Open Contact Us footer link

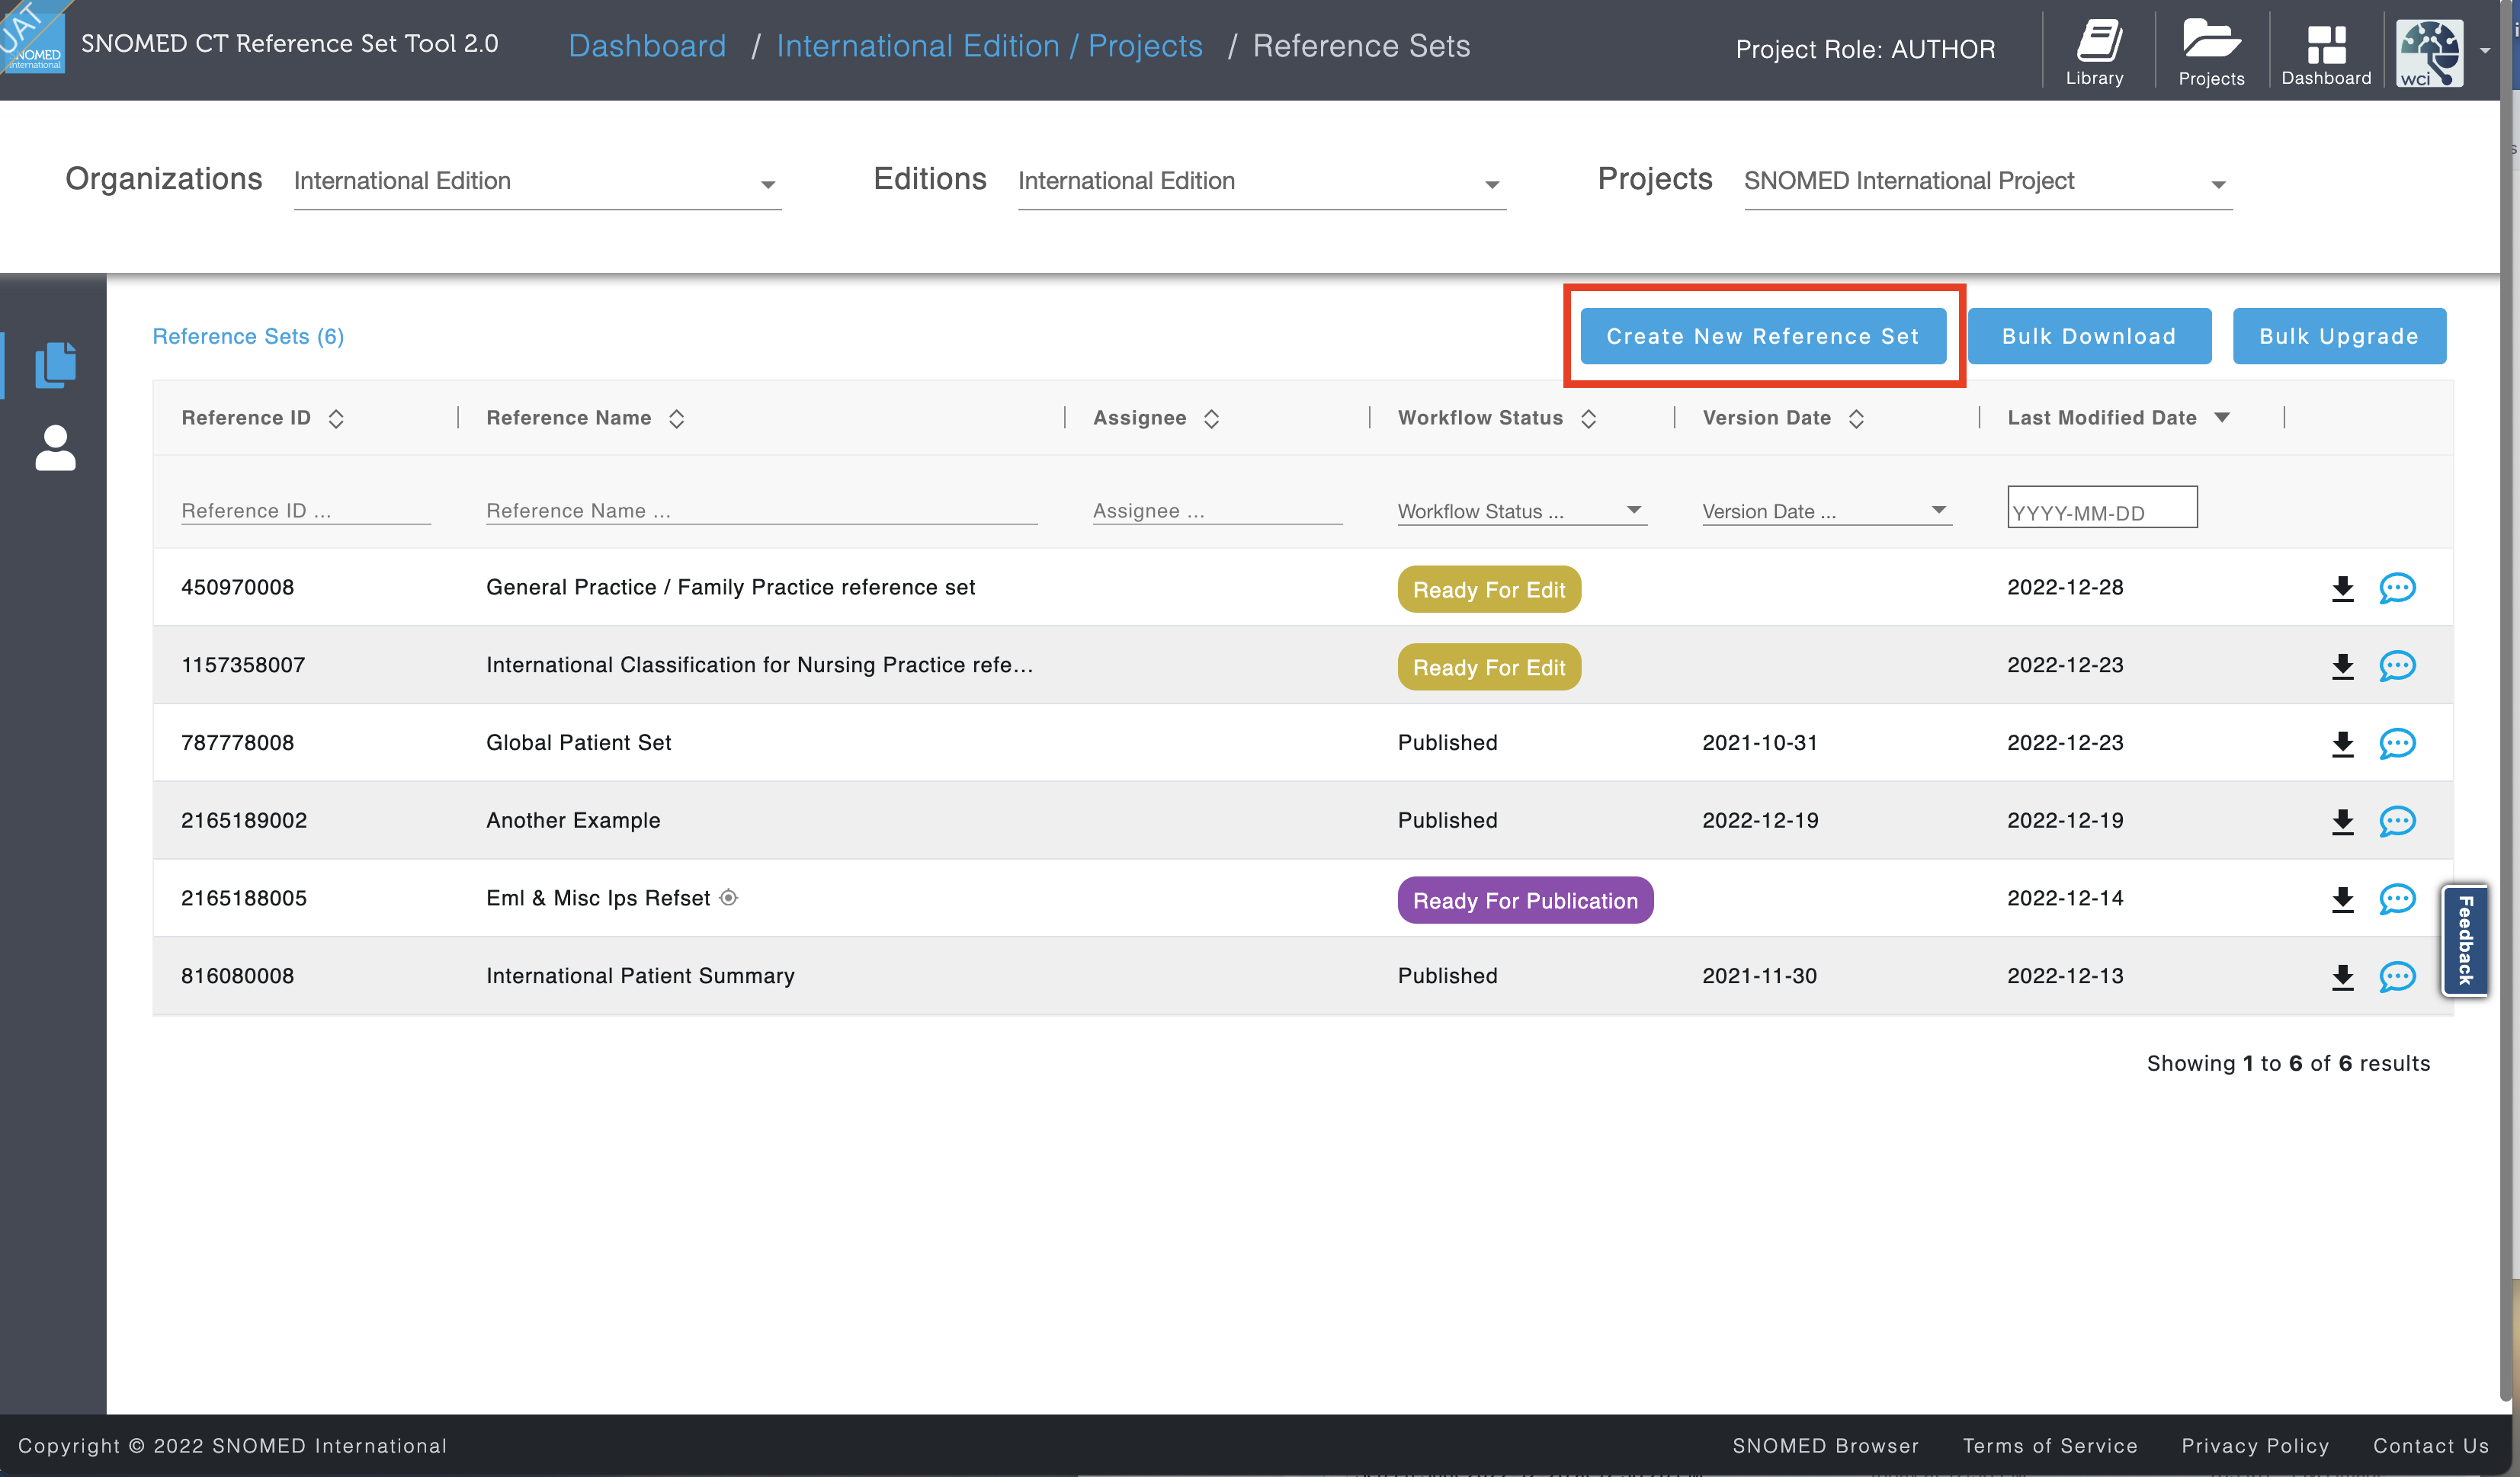point(2431,1446)
